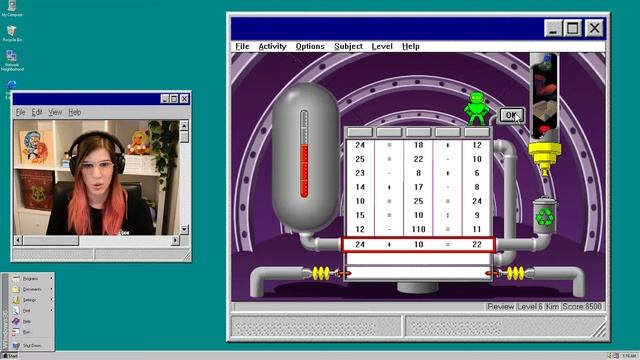The width and height of the screenshot is (640, 360).
Task: Open the Network Neighborhood desktop icon
Action: coord(12,61)
